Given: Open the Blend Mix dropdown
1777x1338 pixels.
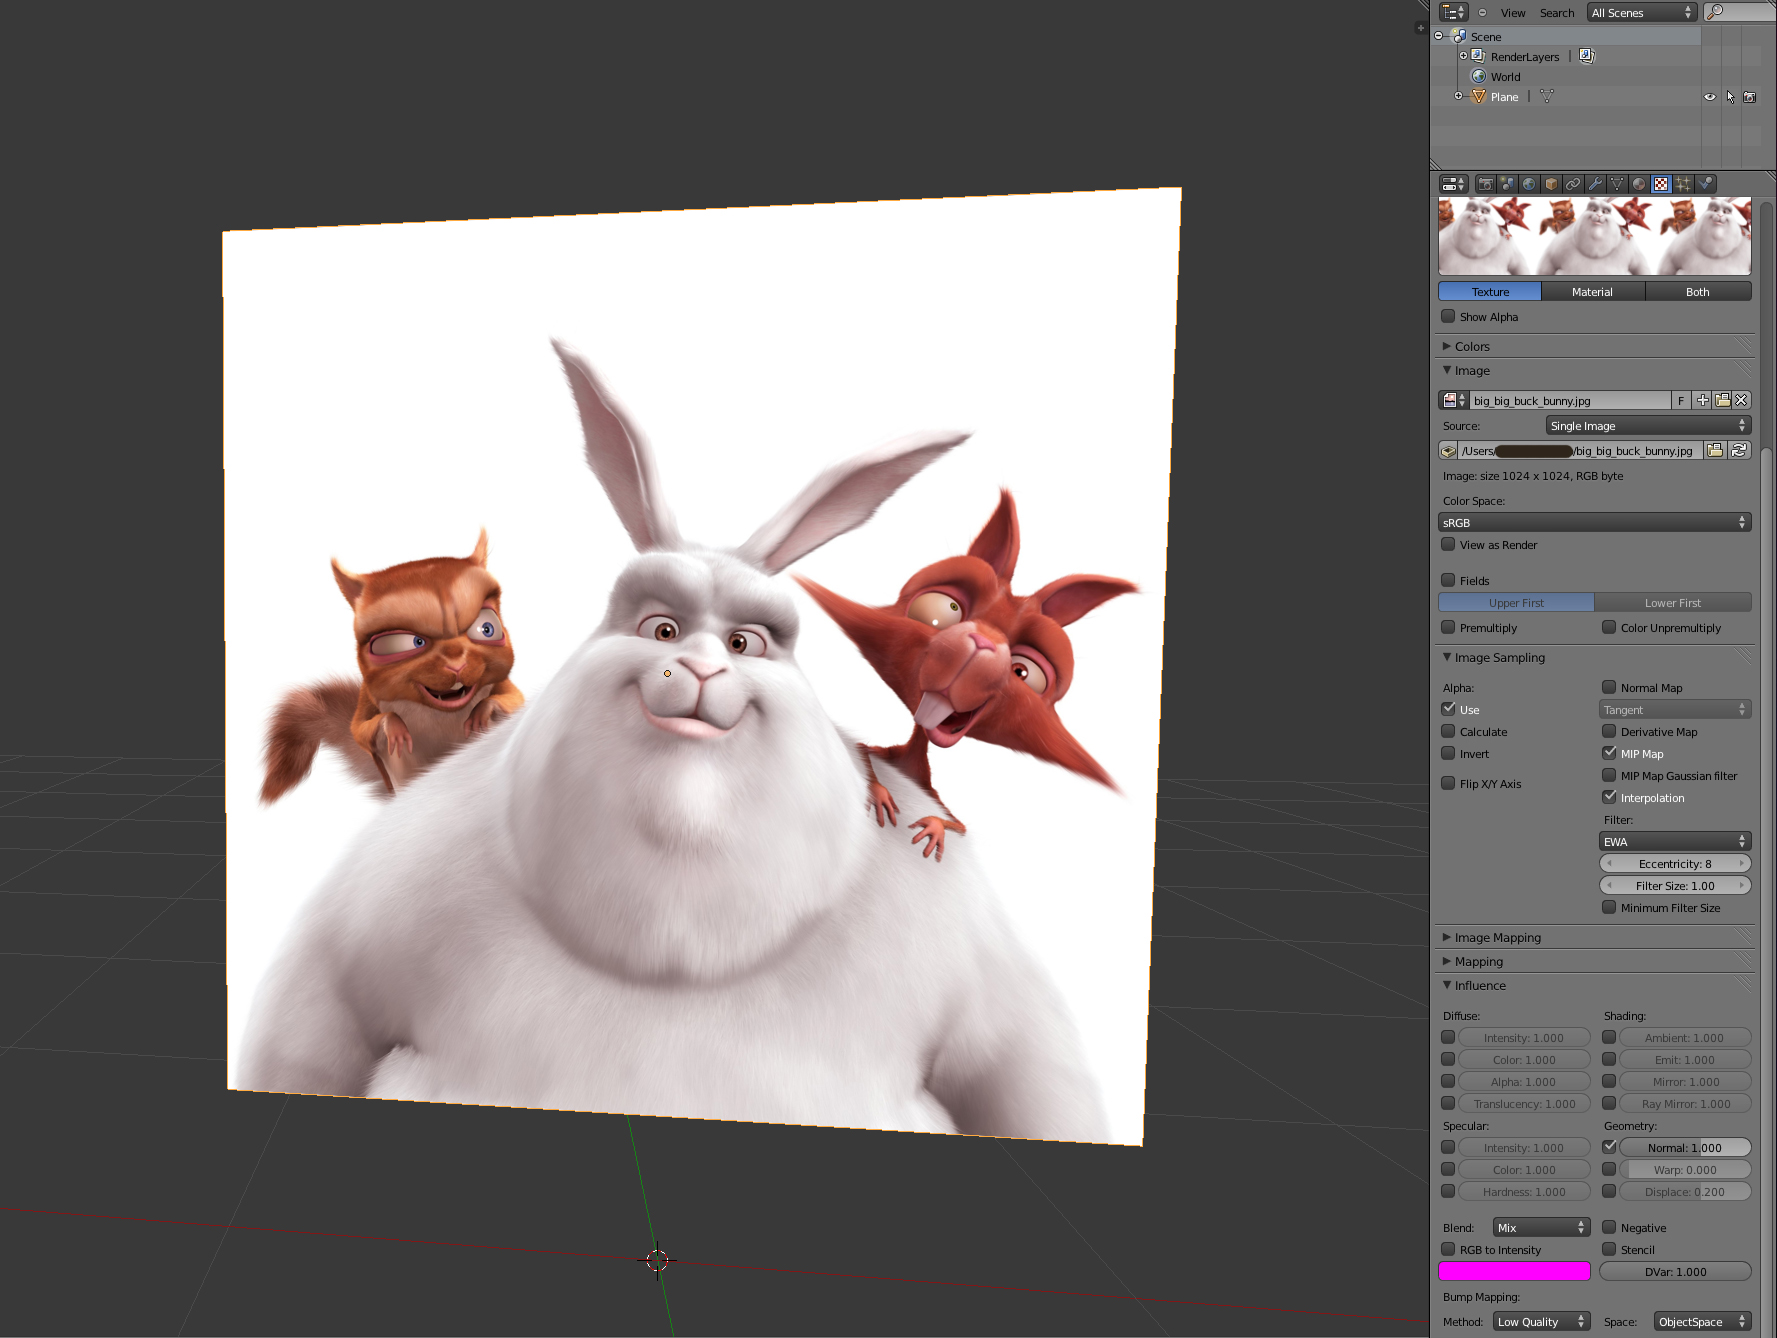Looking at the screenshot, I should [x=1541, y=1228].
